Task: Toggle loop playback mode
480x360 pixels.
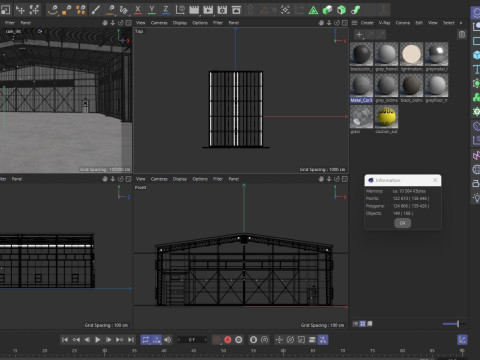Action: coord(146,340)
